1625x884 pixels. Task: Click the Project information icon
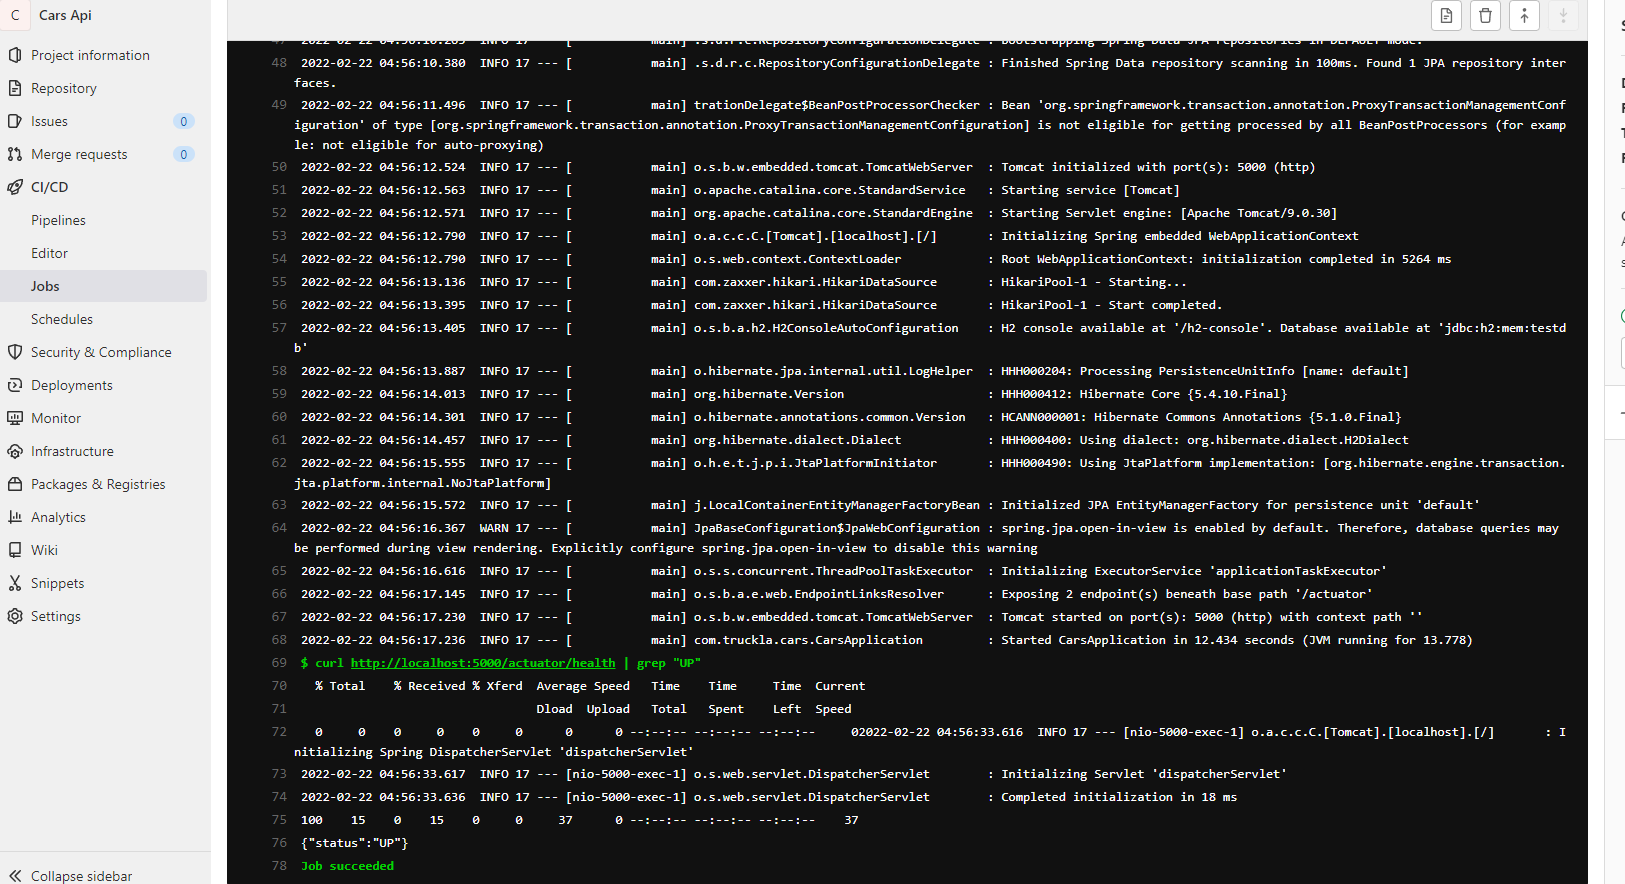(x=15, y=55)
